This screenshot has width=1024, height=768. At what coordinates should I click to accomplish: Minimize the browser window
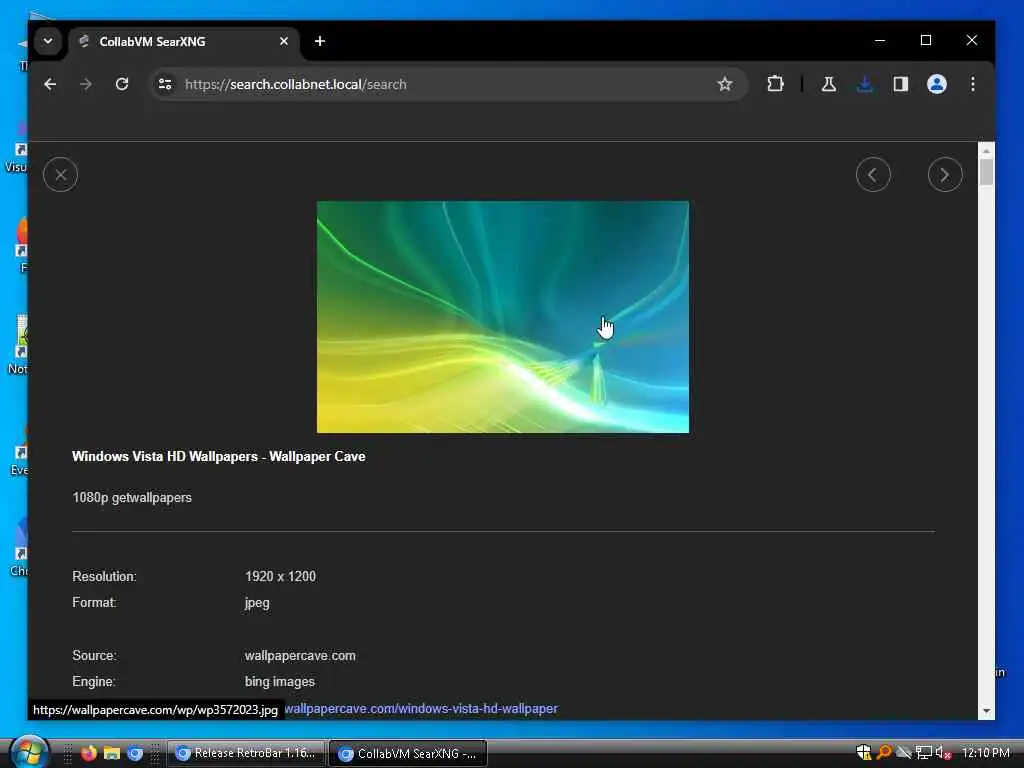(x=880, y=40)
